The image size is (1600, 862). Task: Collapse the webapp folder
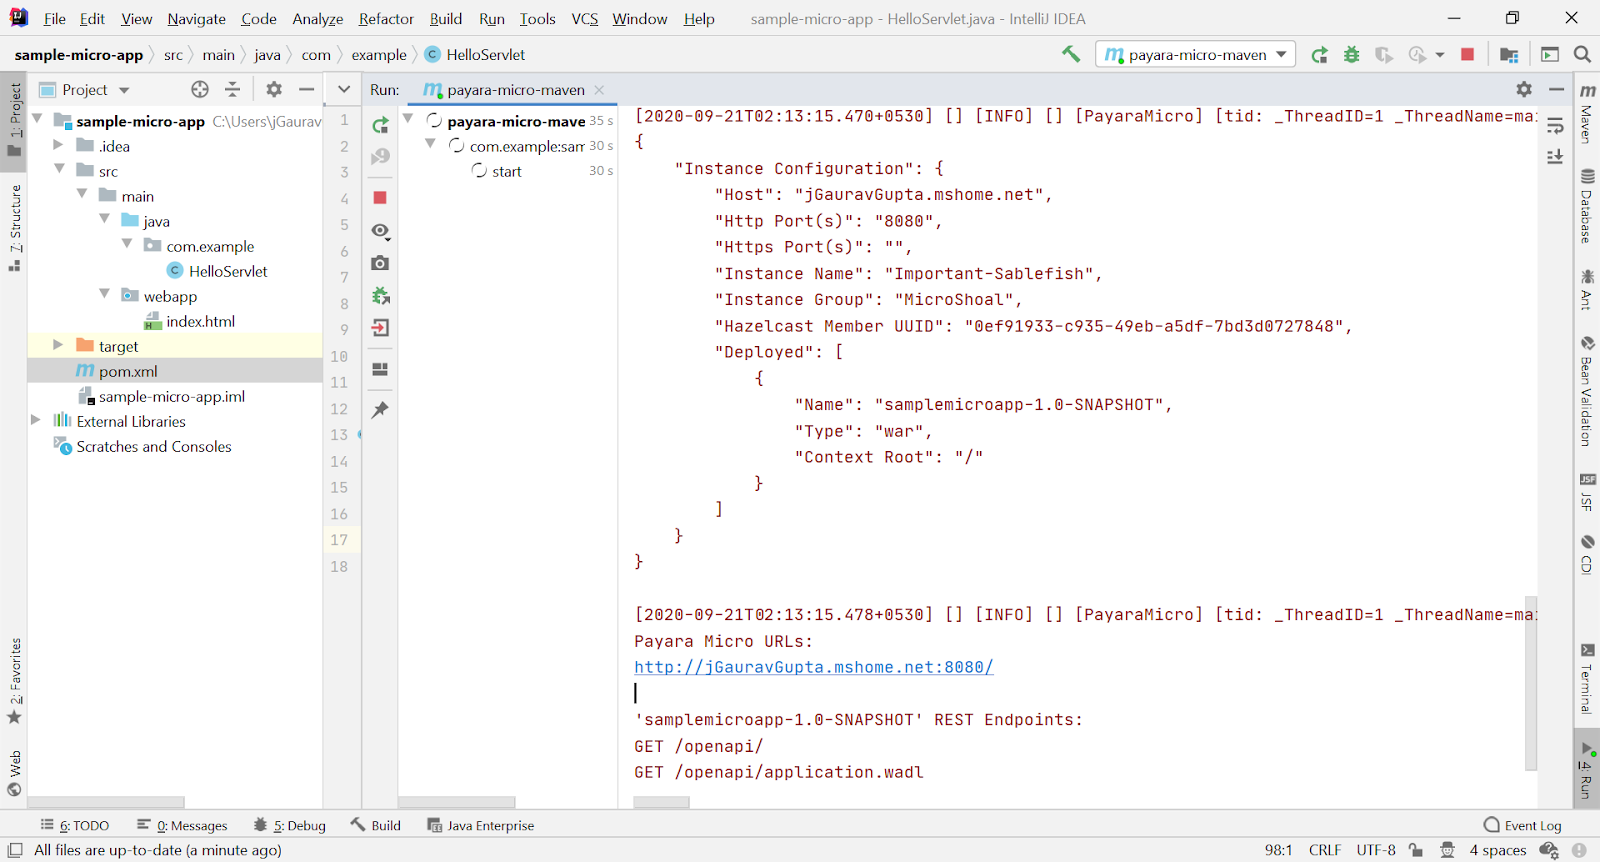104,295
